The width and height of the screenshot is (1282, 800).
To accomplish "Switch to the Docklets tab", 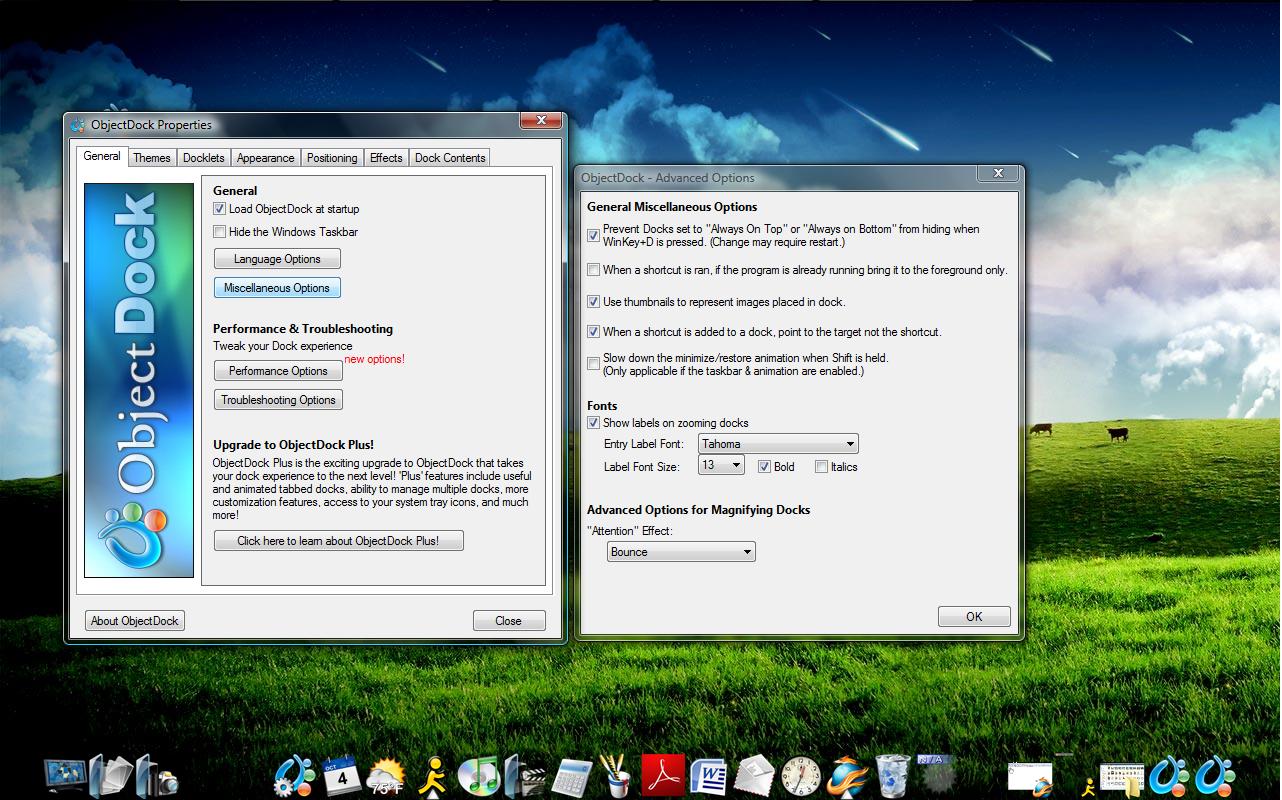I will tap(204, 158).
